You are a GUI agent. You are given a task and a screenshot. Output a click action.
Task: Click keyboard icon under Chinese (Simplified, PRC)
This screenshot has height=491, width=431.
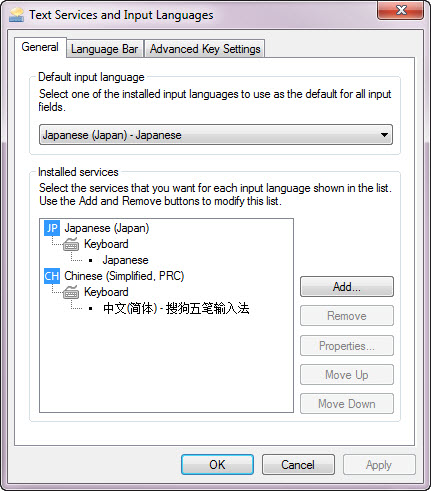(x=71, y=292)
